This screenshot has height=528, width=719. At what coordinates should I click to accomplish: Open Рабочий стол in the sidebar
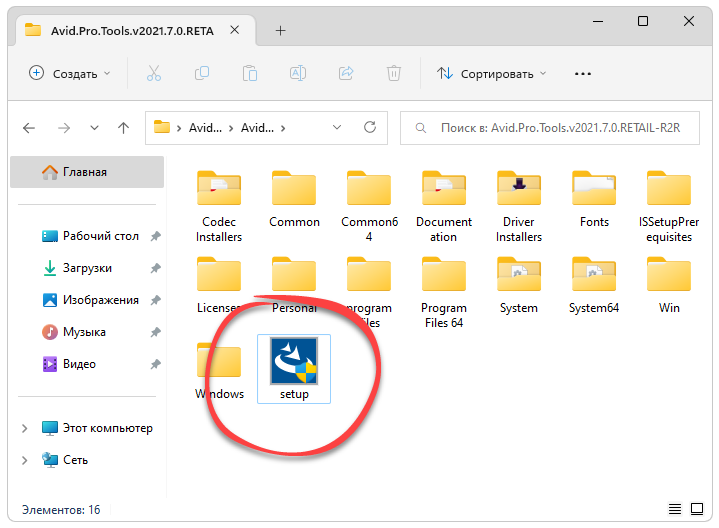point(90,236)
